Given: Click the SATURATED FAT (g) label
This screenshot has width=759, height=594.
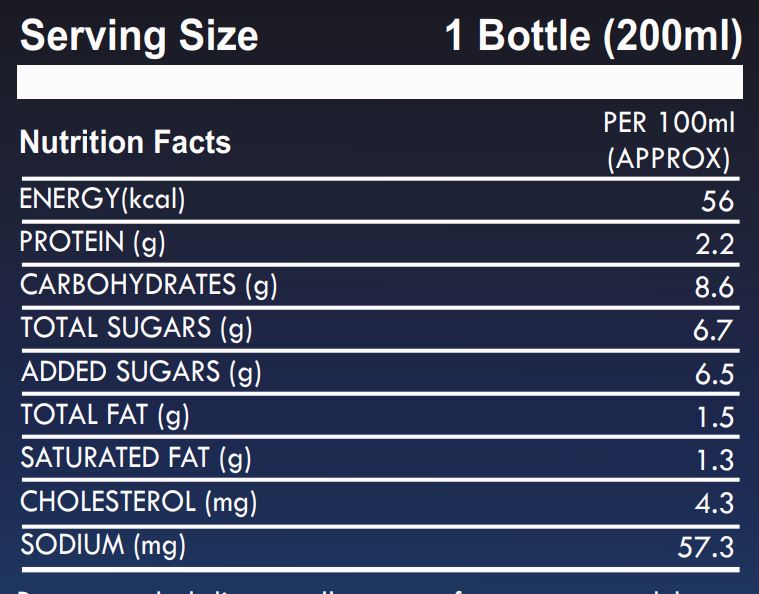Looking at the screenshot, I should pos(136,459).
